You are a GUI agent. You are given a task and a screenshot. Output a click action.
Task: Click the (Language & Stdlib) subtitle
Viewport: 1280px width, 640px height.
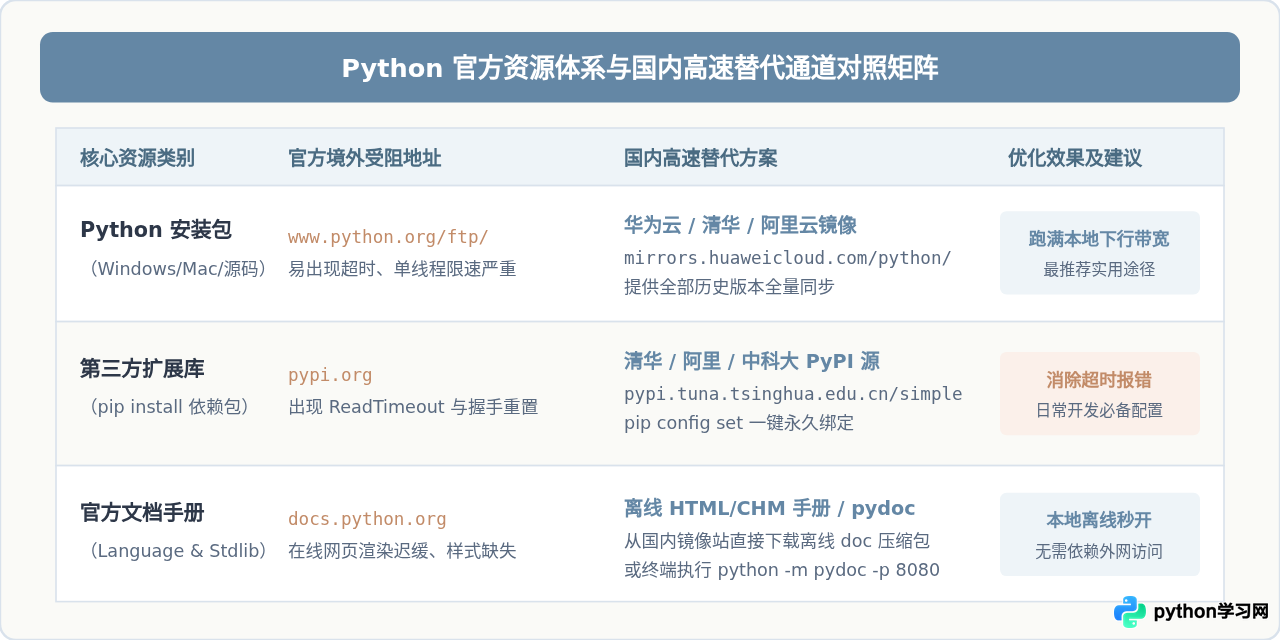(x=179, y=551)
